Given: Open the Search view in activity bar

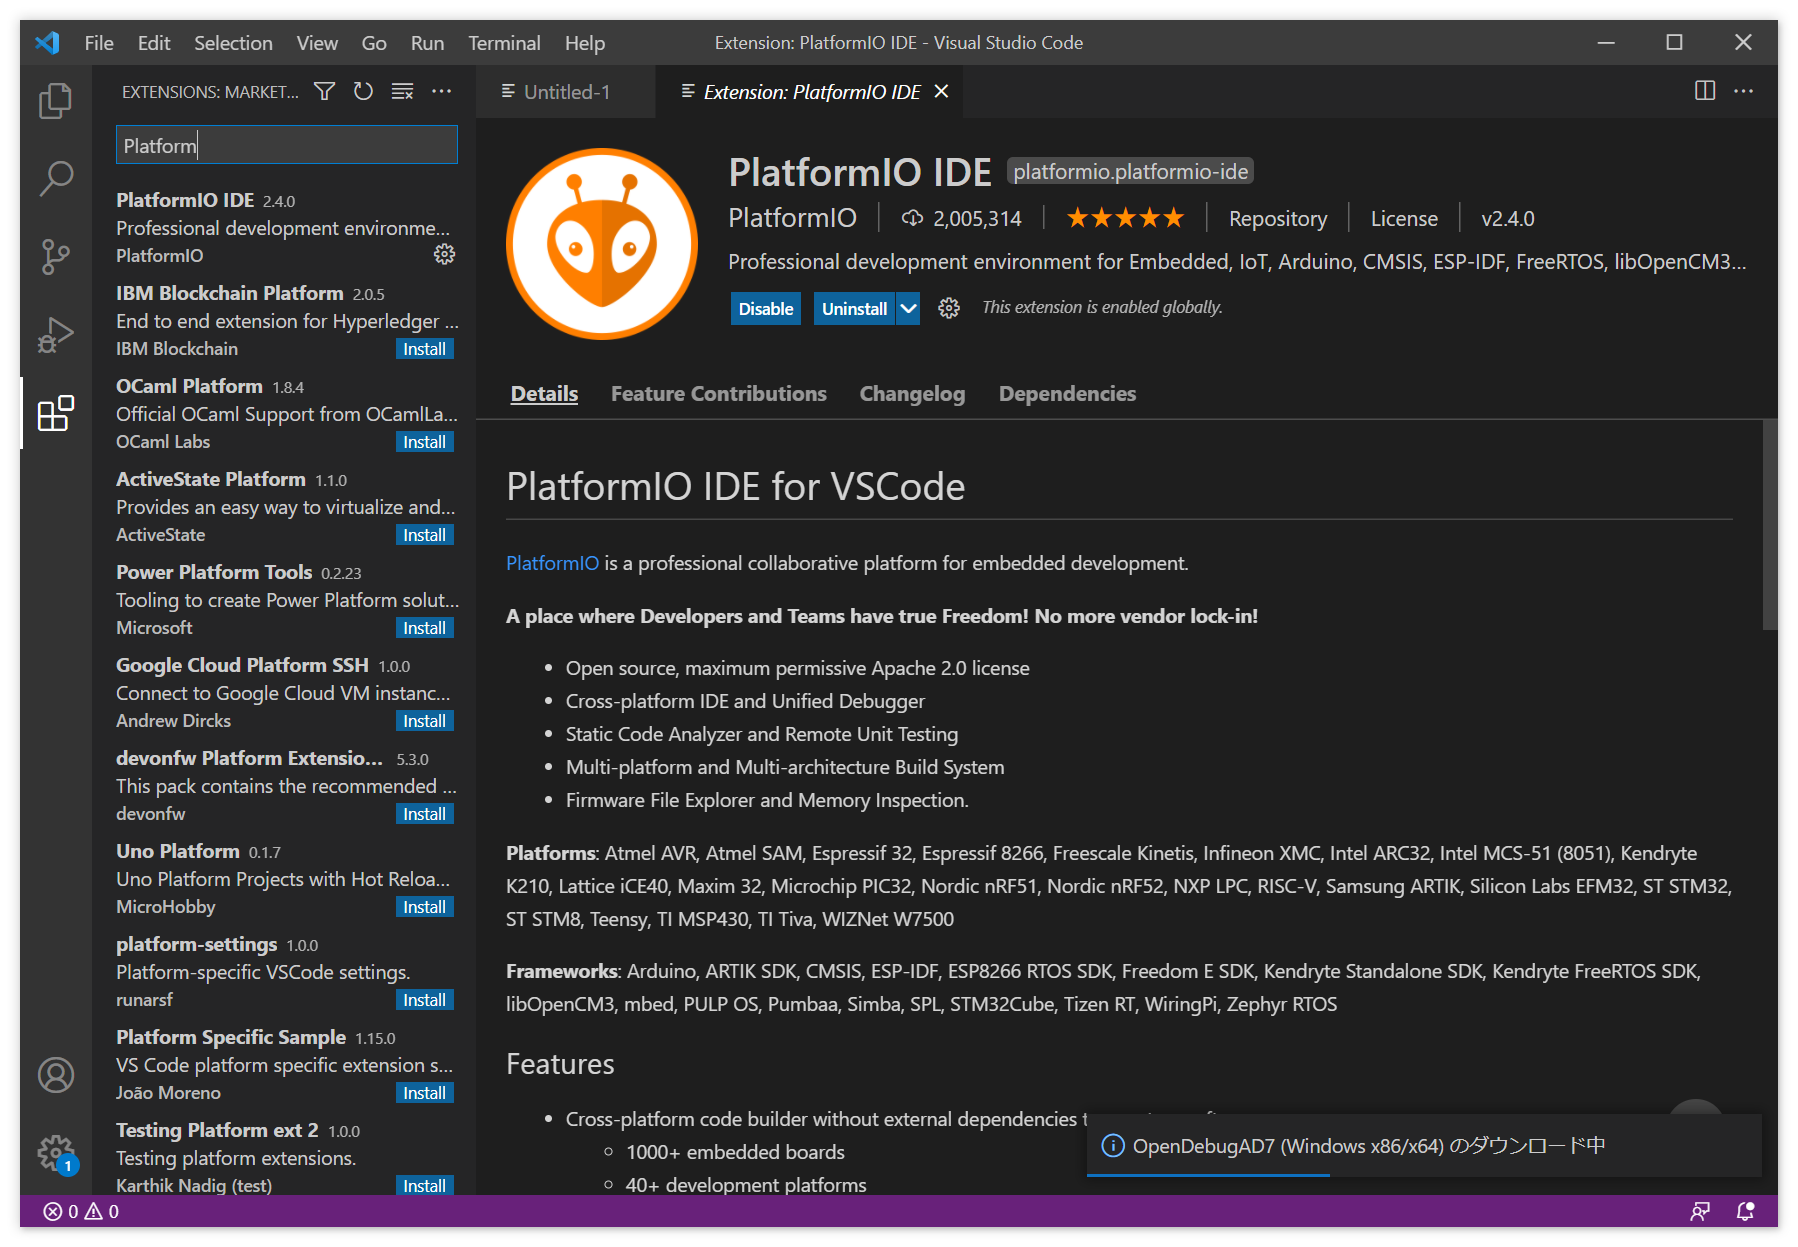Looking at the screenshot, I should pyautogui.click(x=56, y=178).
